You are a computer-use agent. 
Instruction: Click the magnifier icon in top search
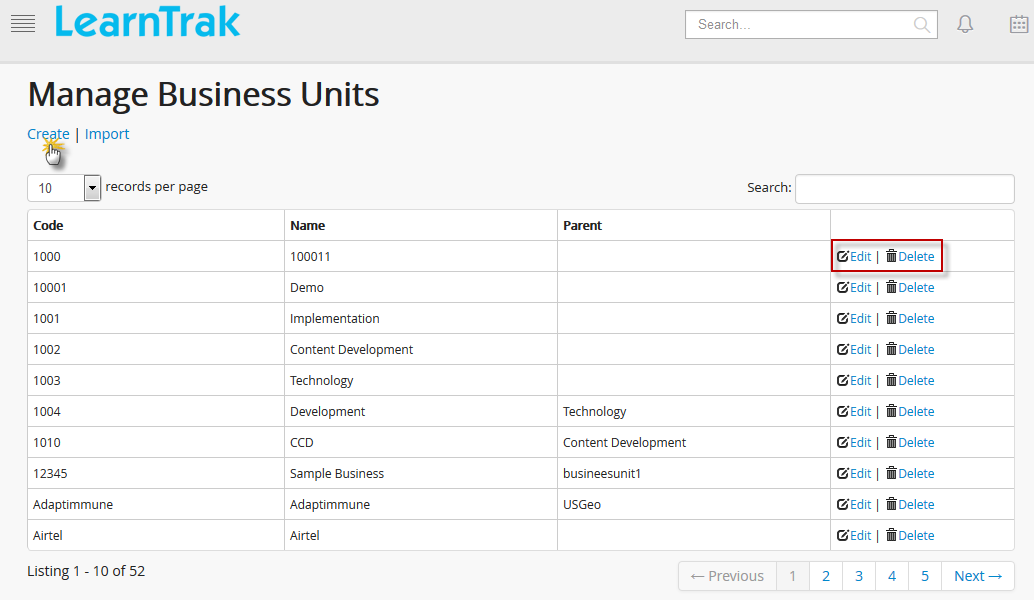922,25
